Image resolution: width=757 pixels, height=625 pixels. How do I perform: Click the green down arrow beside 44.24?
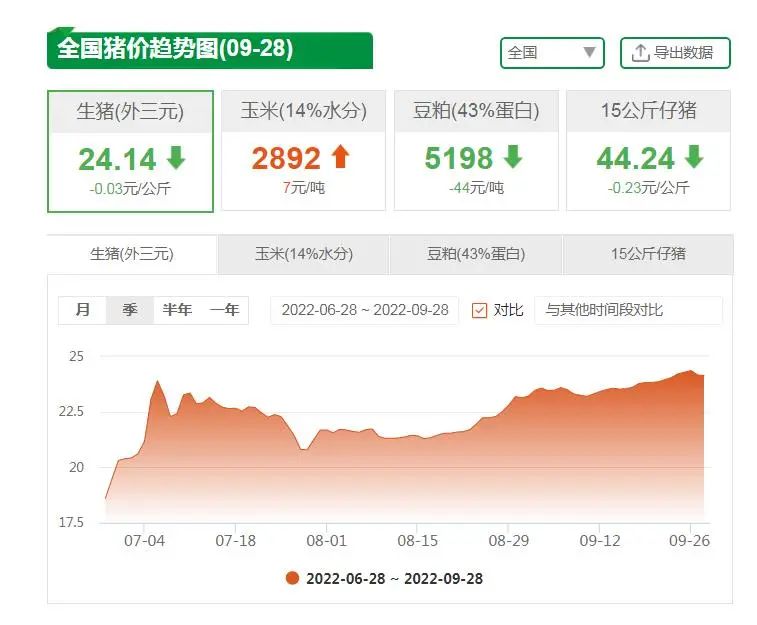(694, 156)
